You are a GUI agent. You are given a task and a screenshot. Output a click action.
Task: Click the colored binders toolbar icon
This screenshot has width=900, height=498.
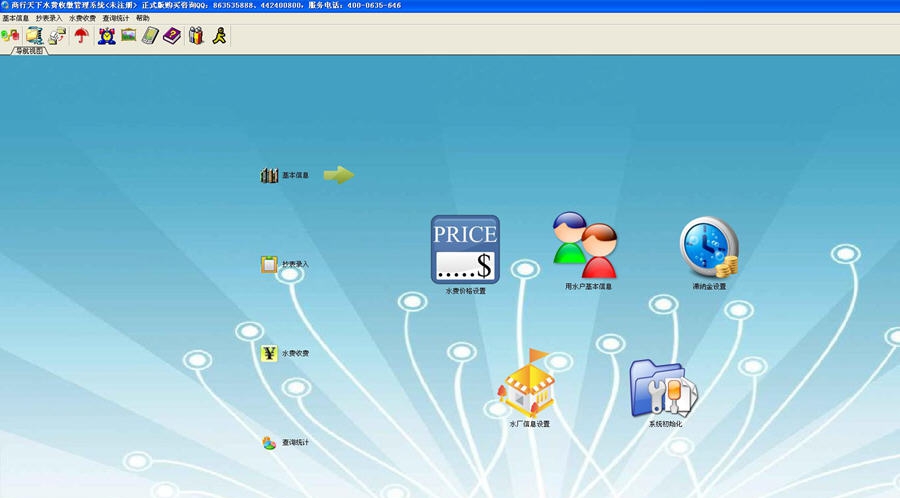196,36
